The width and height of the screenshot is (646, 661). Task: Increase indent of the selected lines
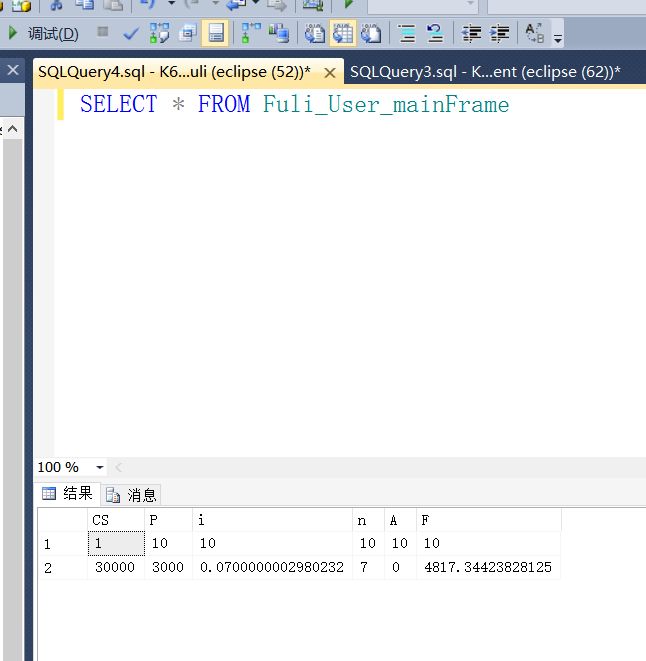tap(499, 33)
